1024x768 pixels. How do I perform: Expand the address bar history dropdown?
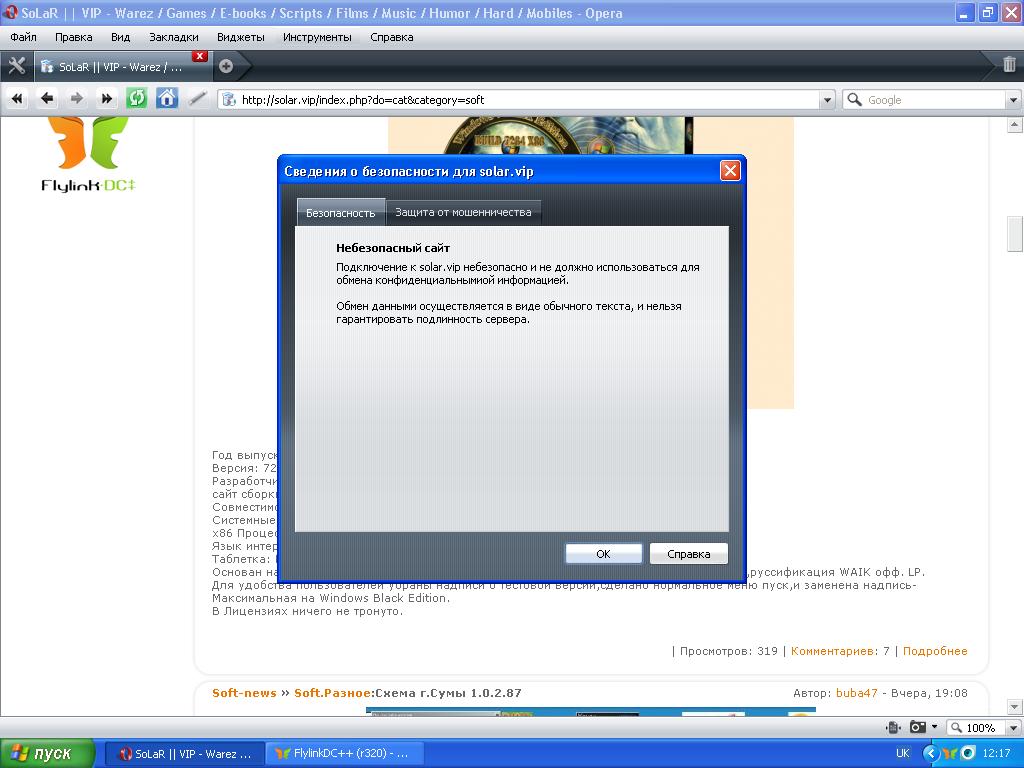[x=826, y=100]
